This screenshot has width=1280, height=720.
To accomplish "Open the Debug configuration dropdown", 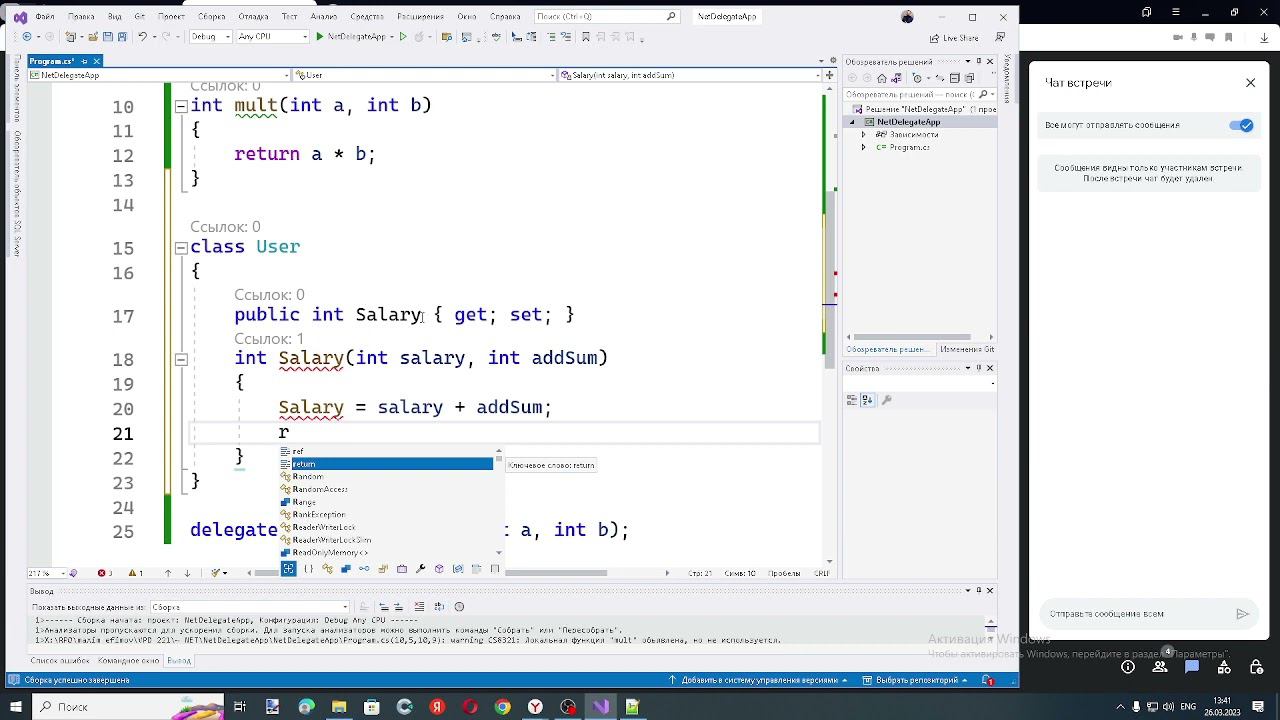I will pyautogui.click(x=210, y=37).
